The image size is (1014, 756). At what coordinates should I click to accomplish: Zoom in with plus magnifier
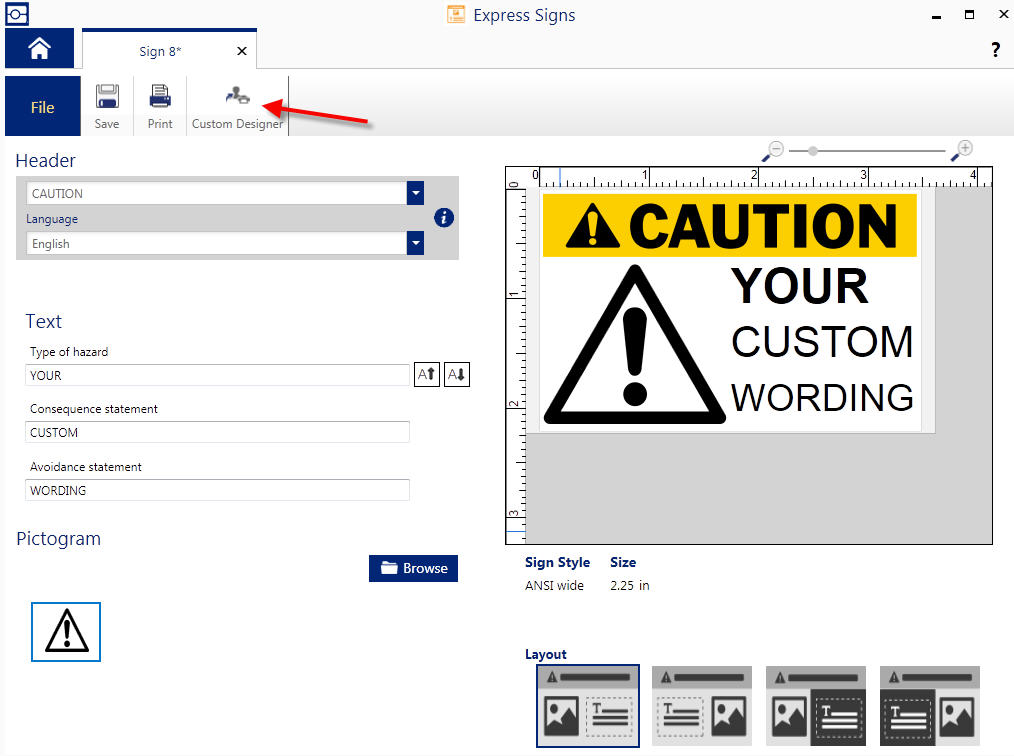[962, 151]
